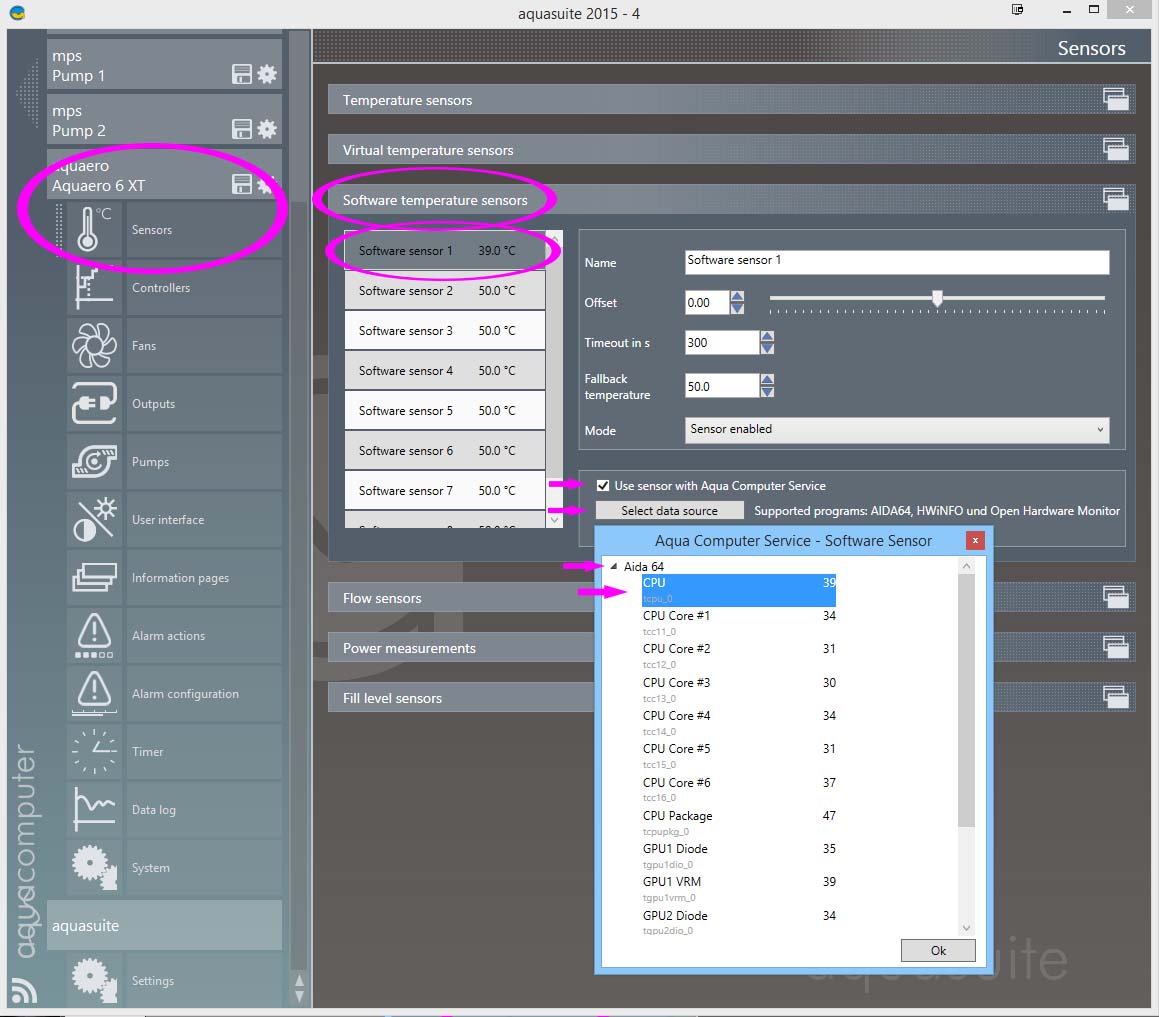Open the aquasuite sidebar section
Screen dimensions: 1159x1017
coord(164,926)
